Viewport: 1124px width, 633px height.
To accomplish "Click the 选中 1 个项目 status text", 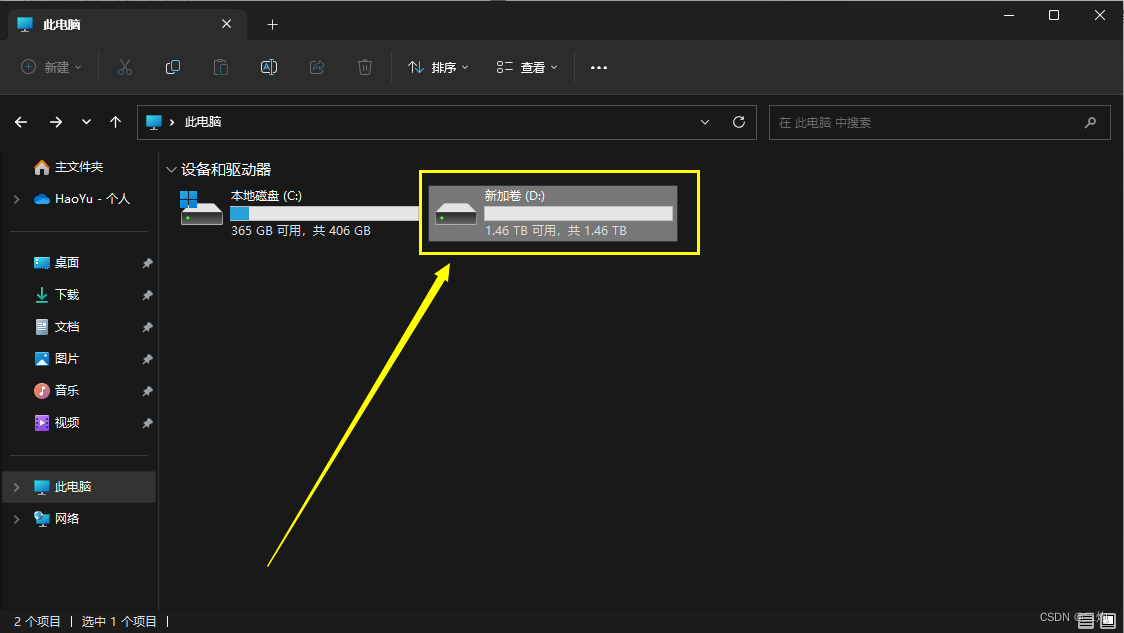I will [x=119, y=622].
